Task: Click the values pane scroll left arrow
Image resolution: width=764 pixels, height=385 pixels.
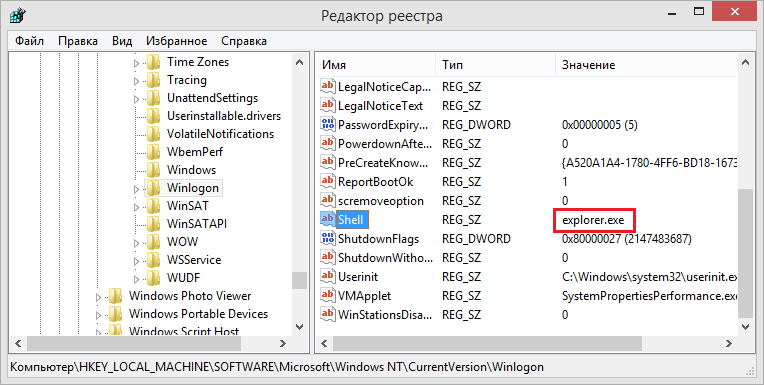Action: (324, 344)
